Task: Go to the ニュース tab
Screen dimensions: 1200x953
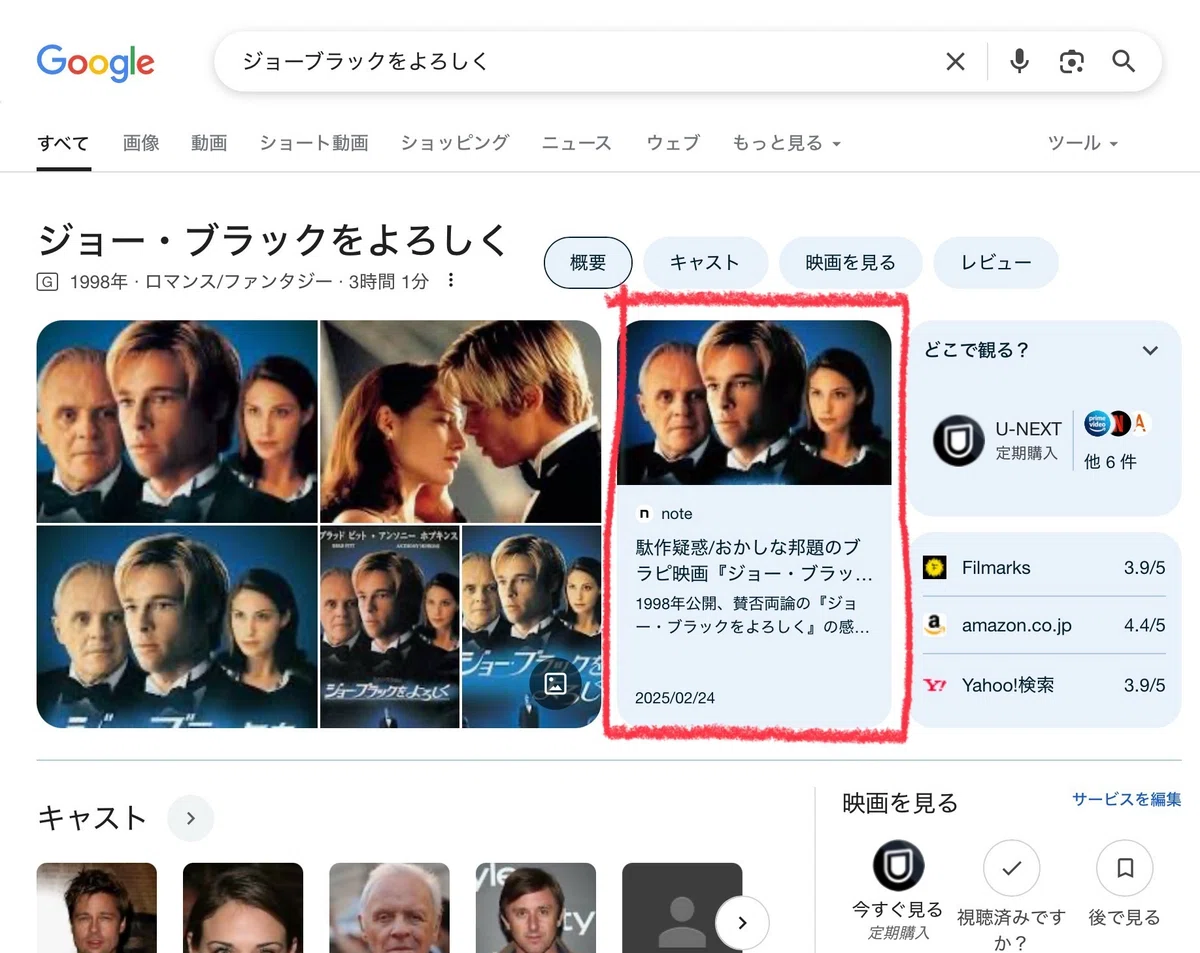Action: (x=577, y=143)
